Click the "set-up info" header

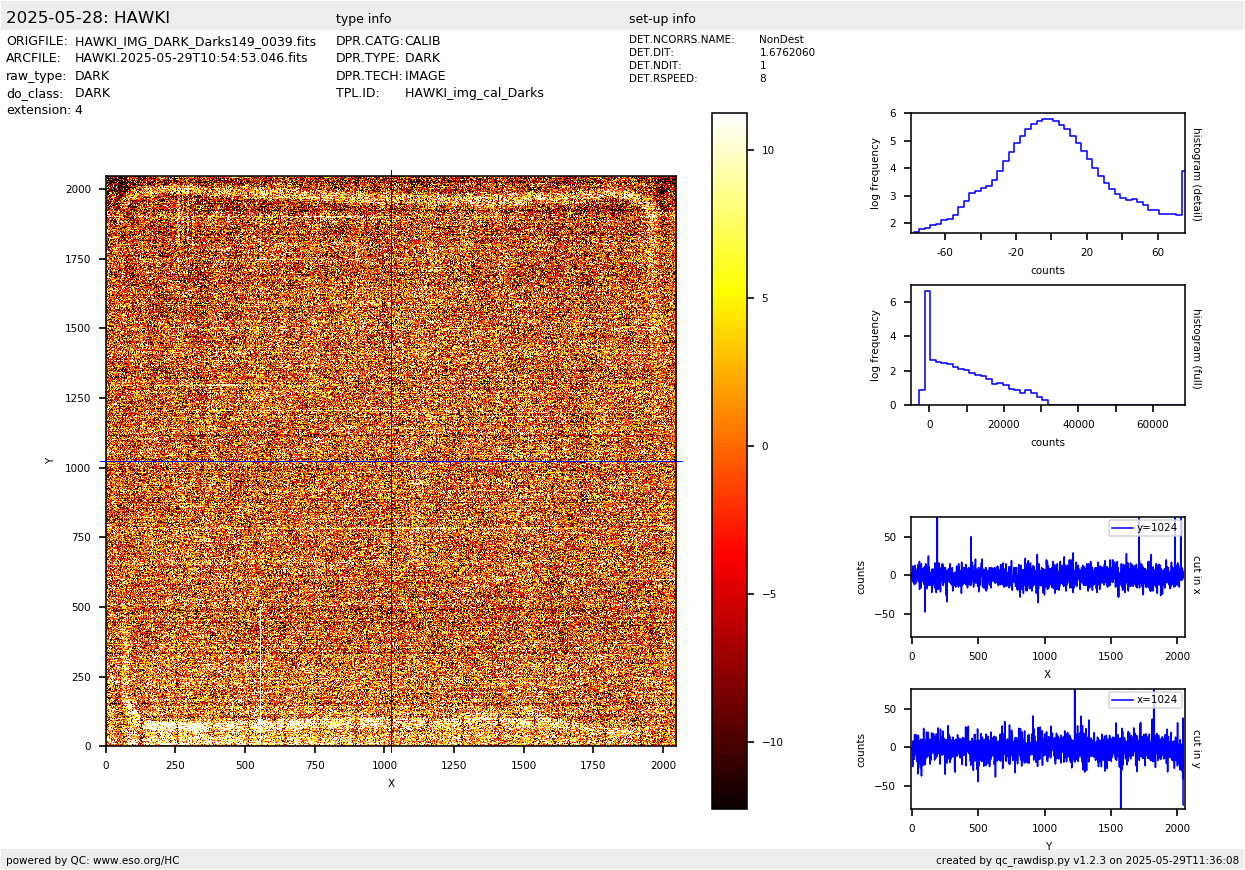(x=662, y=19)
